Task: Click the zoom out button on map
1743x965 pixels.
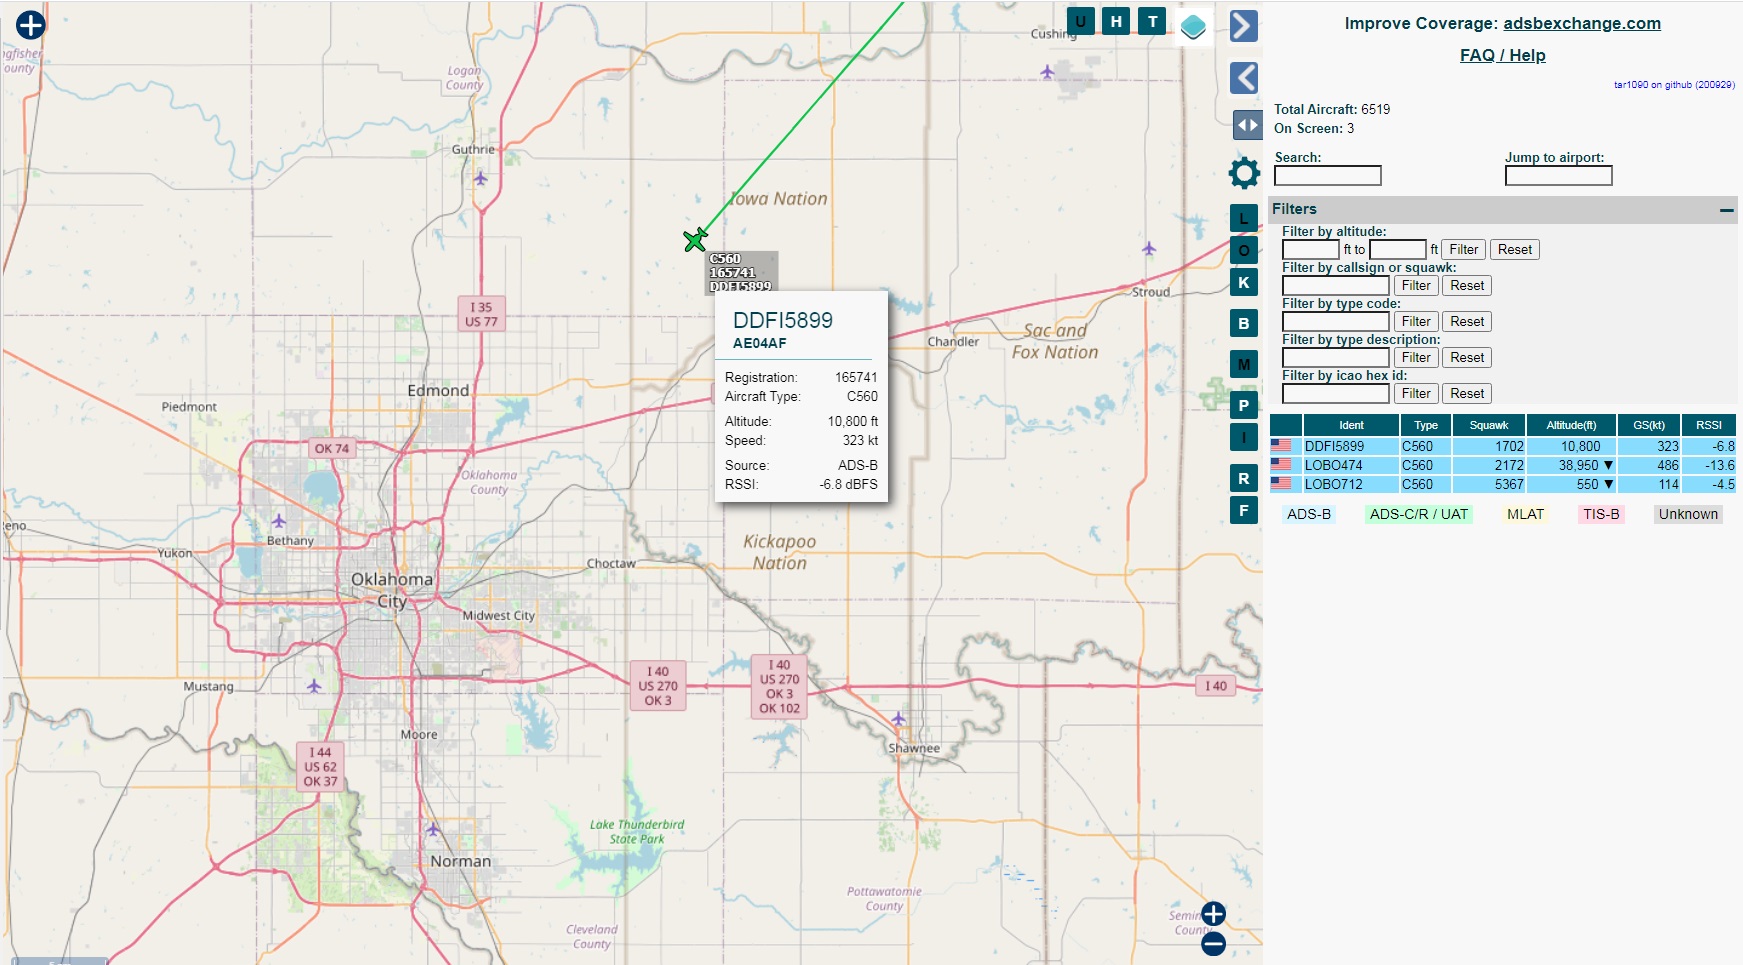Action: tap(1213, 943)
